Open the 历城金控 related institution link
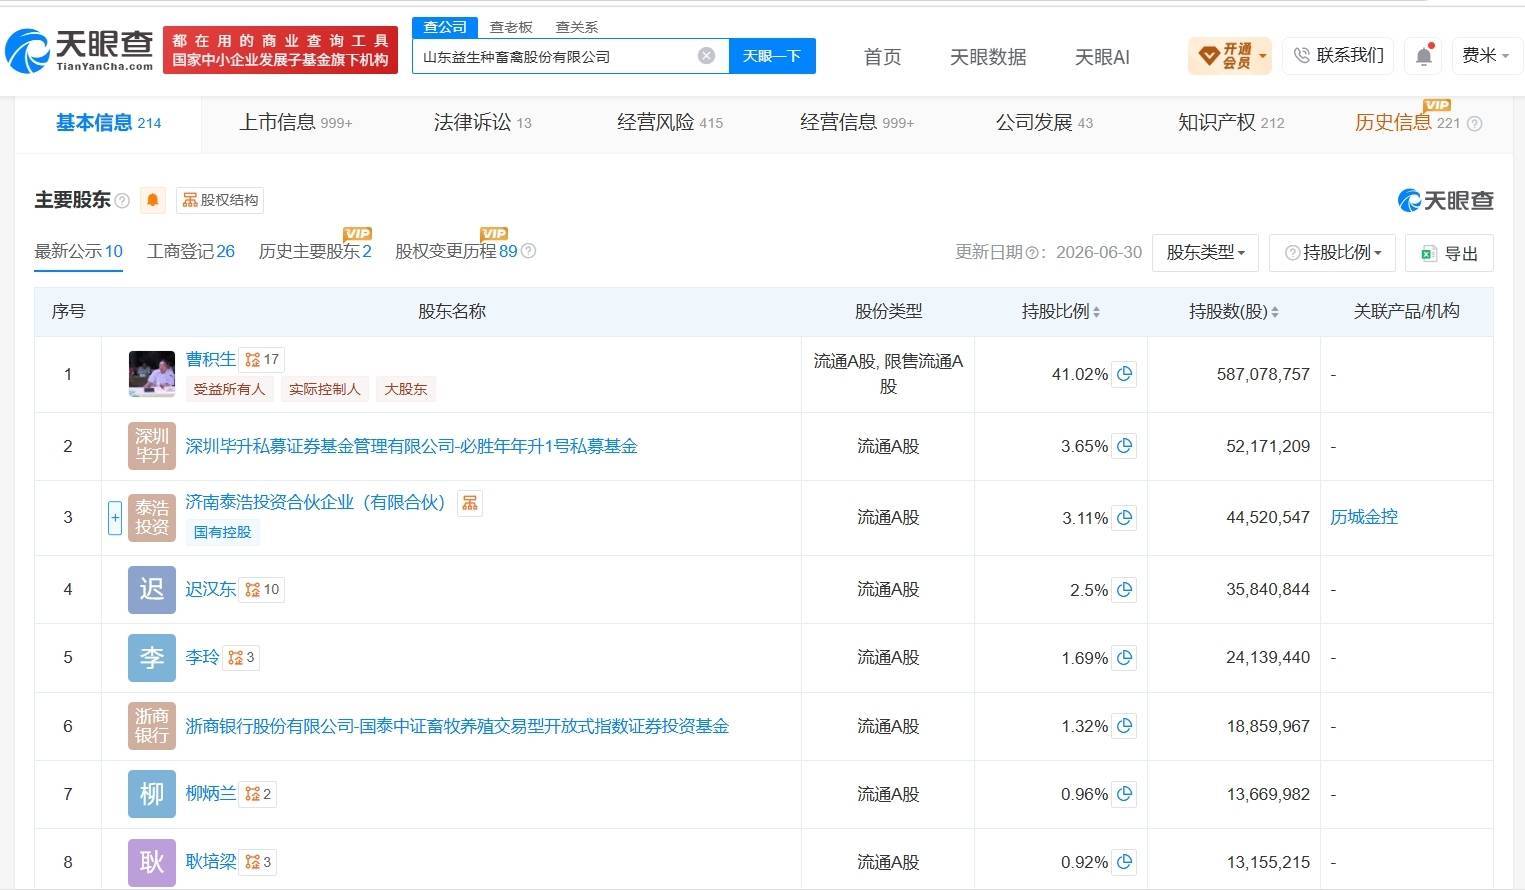The image size is (1525, 890). coord(1364,517)
